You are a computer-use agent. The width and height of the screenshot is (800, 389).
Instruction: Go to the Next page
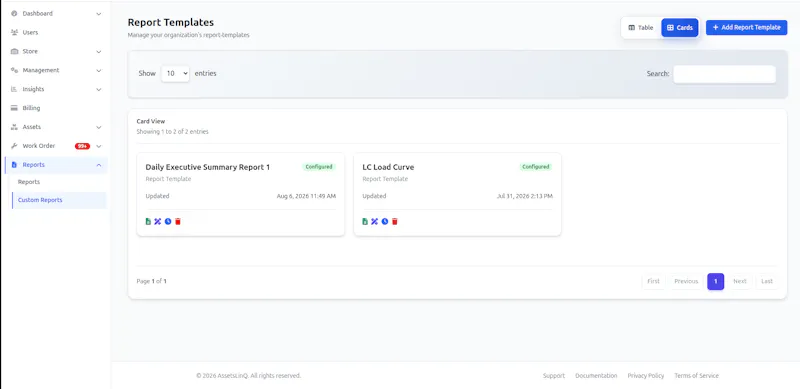pyautogui.click(x=740, y=281)
